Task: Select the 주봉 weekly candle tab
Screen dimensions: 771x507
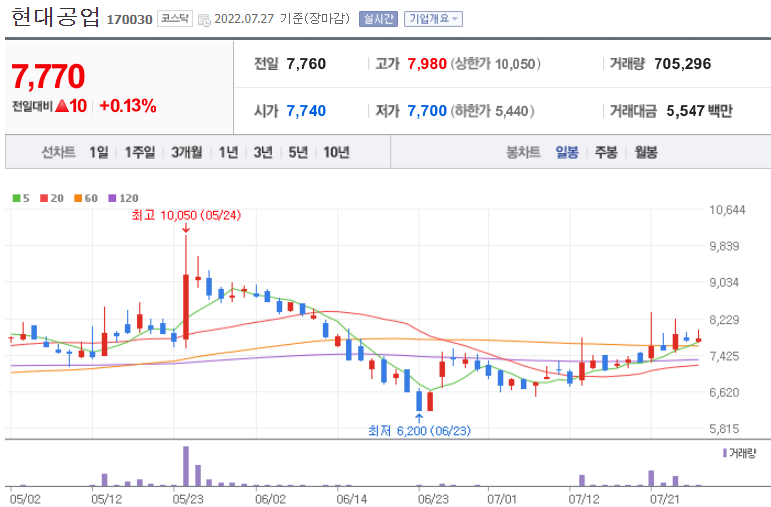Action: click(606, 152)
